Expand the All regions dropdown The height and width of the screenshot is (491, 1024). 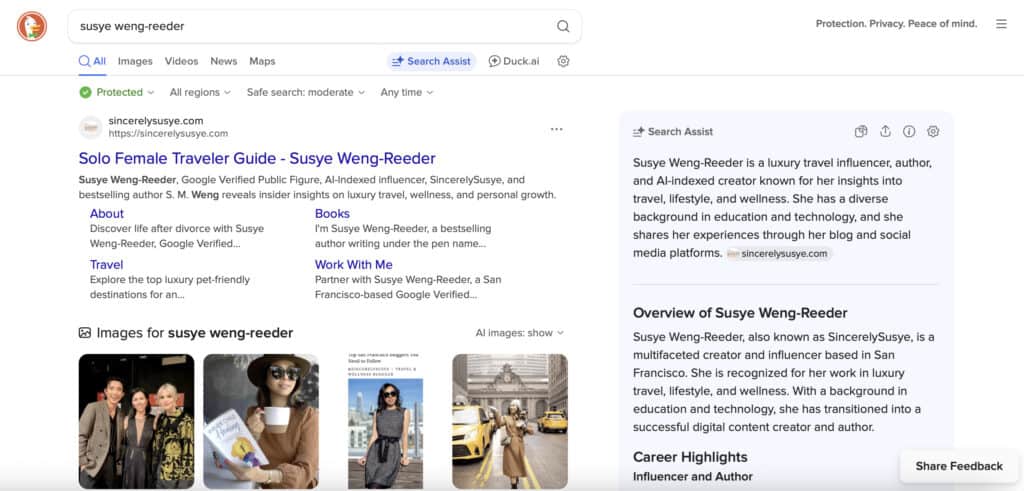(x=200, y=92)
